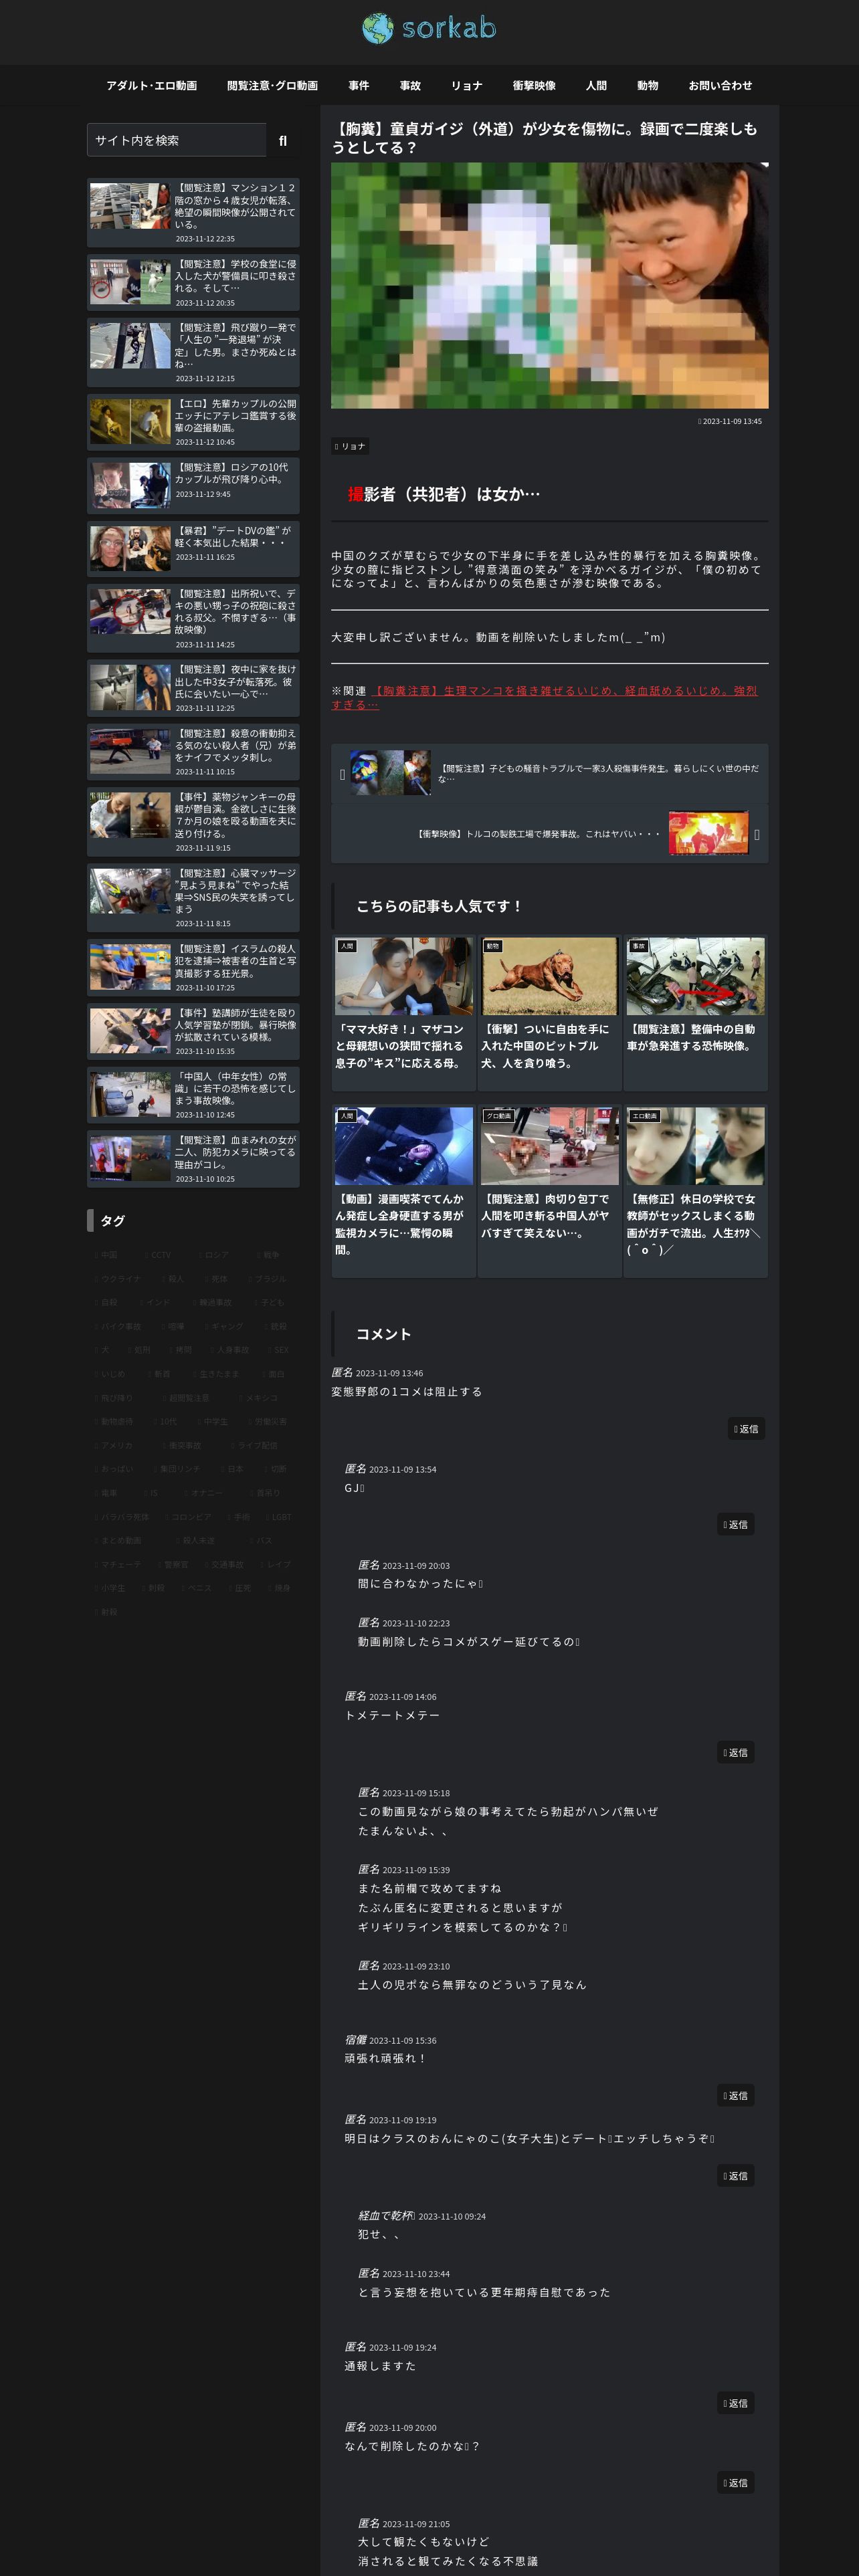Viewport: 859px width, 2576px height.
Task: Click the previous post arrow icon
Action: pyautogui.click(x=342, y=774)
